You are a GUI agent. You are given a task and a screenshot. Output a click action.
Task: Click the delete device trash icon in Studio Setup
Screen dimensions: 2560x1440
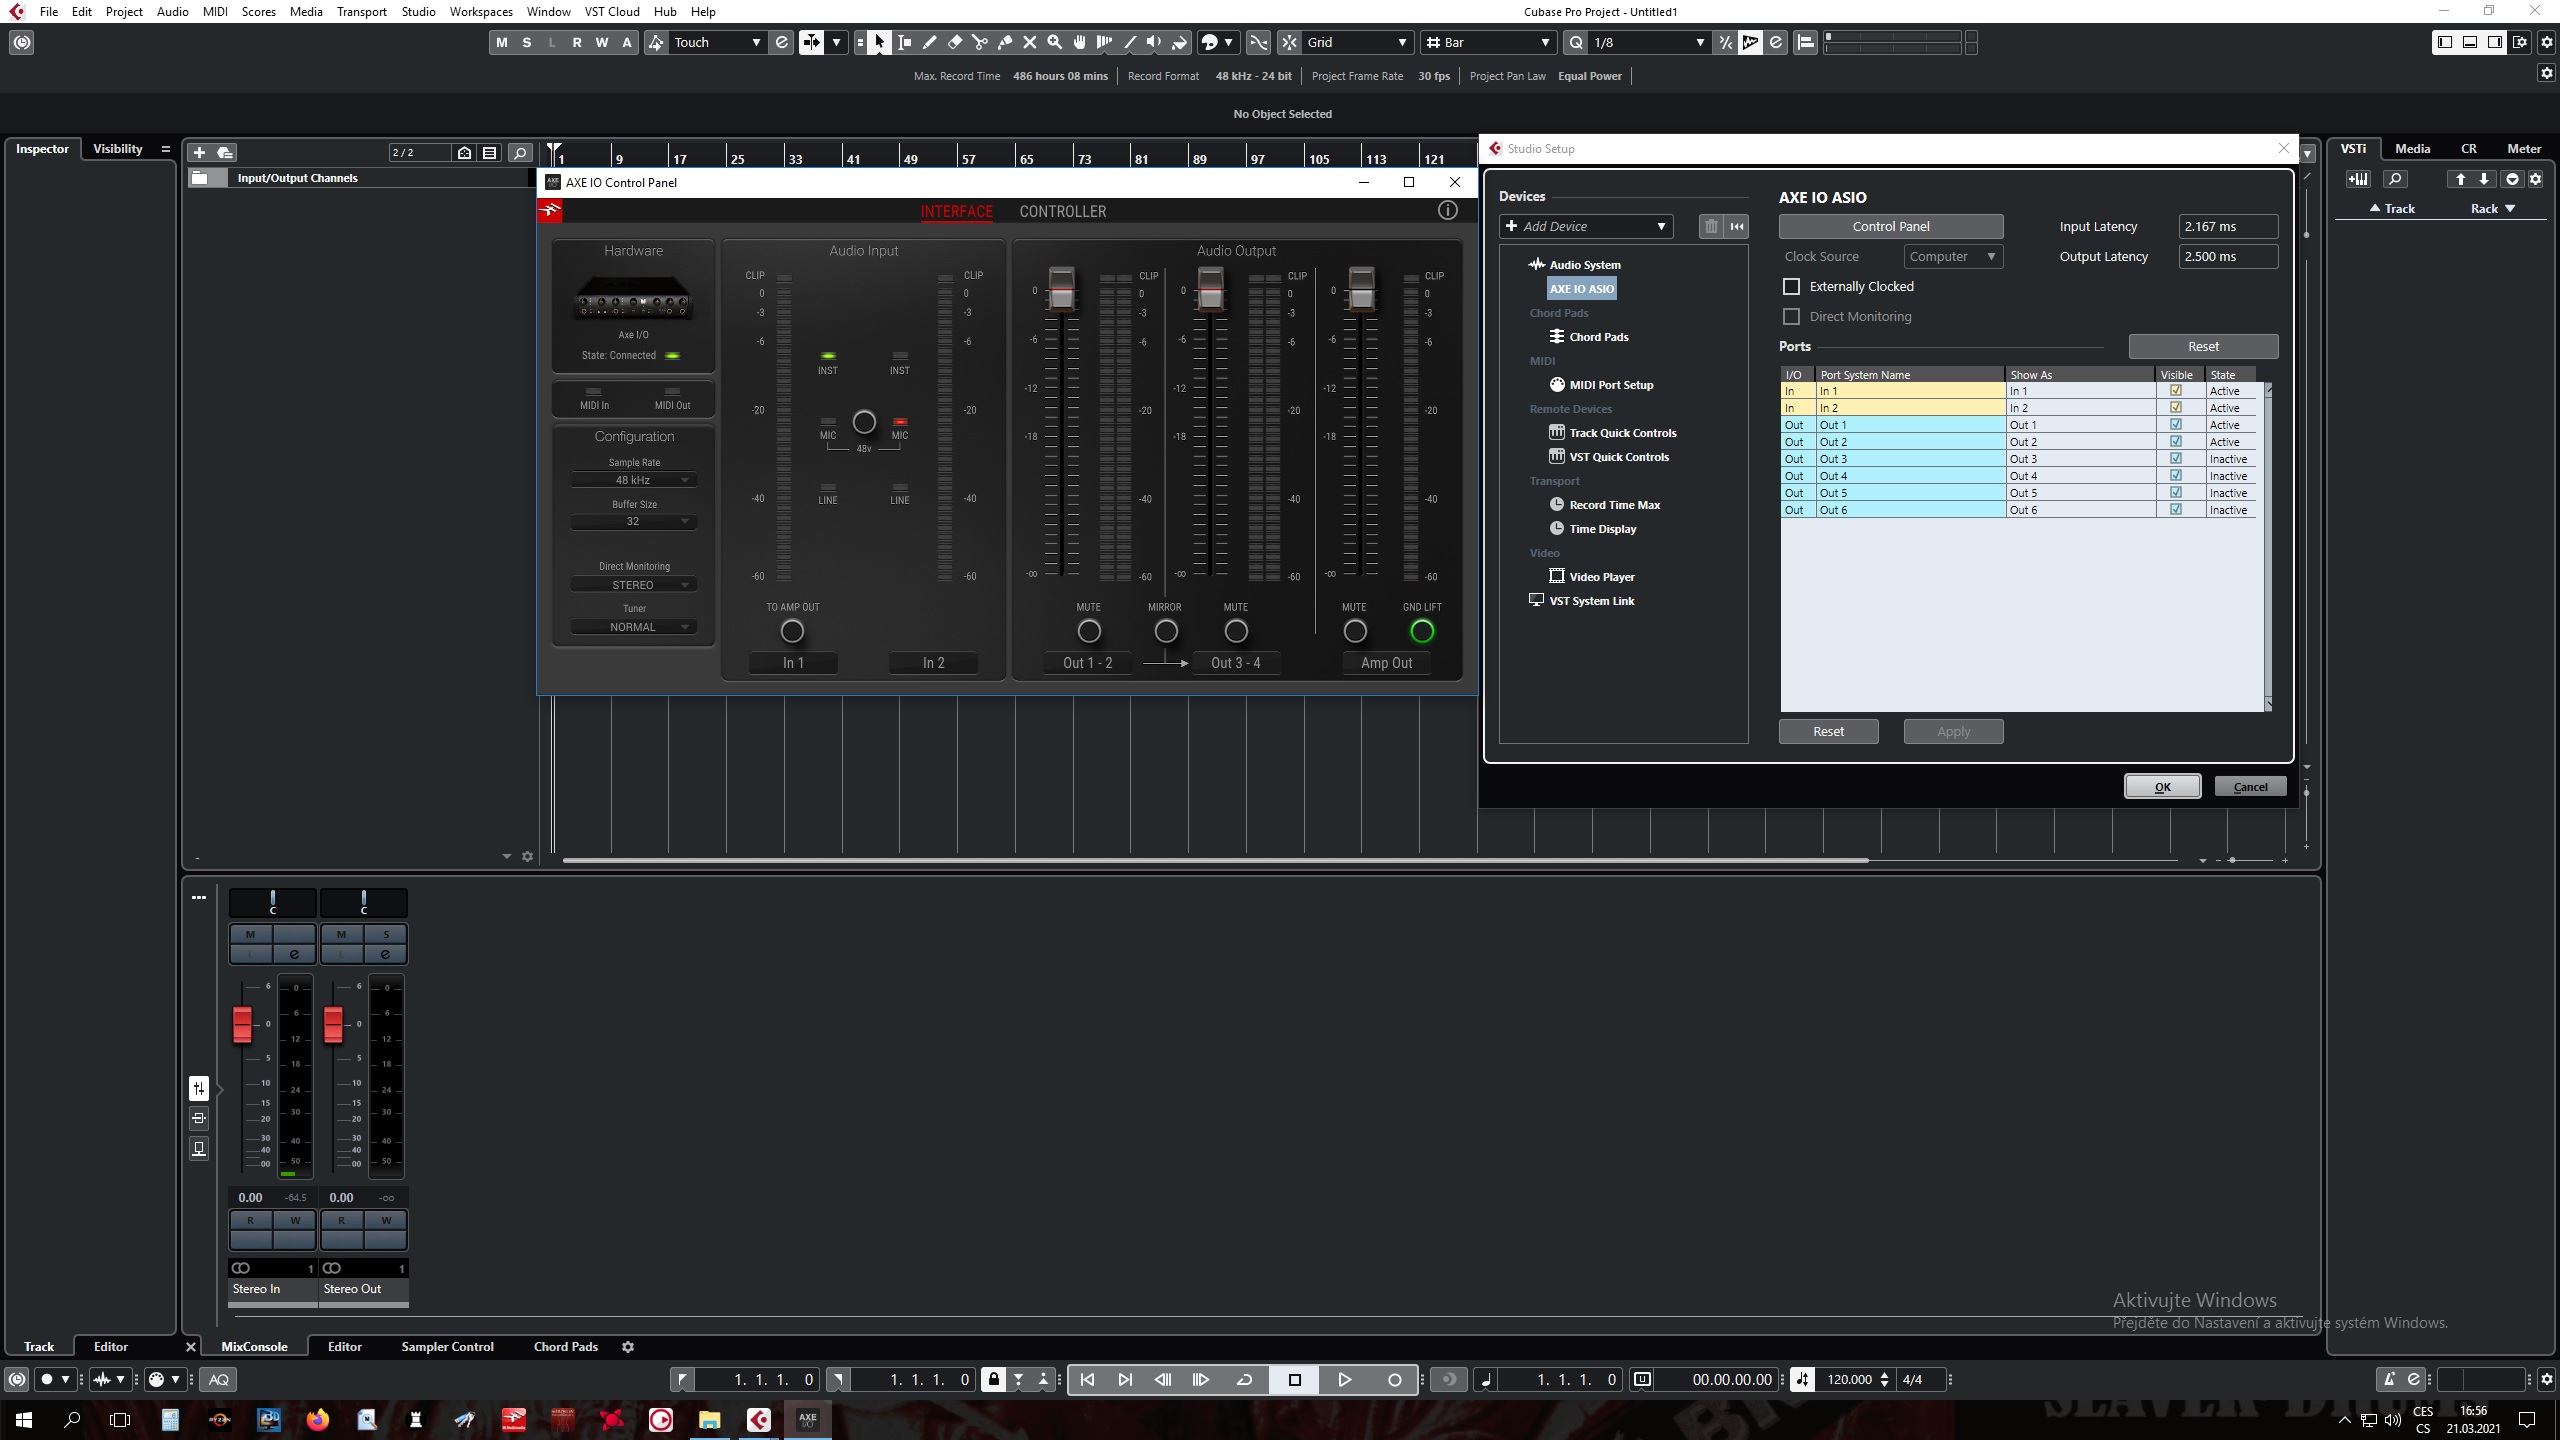(1711, 227)
